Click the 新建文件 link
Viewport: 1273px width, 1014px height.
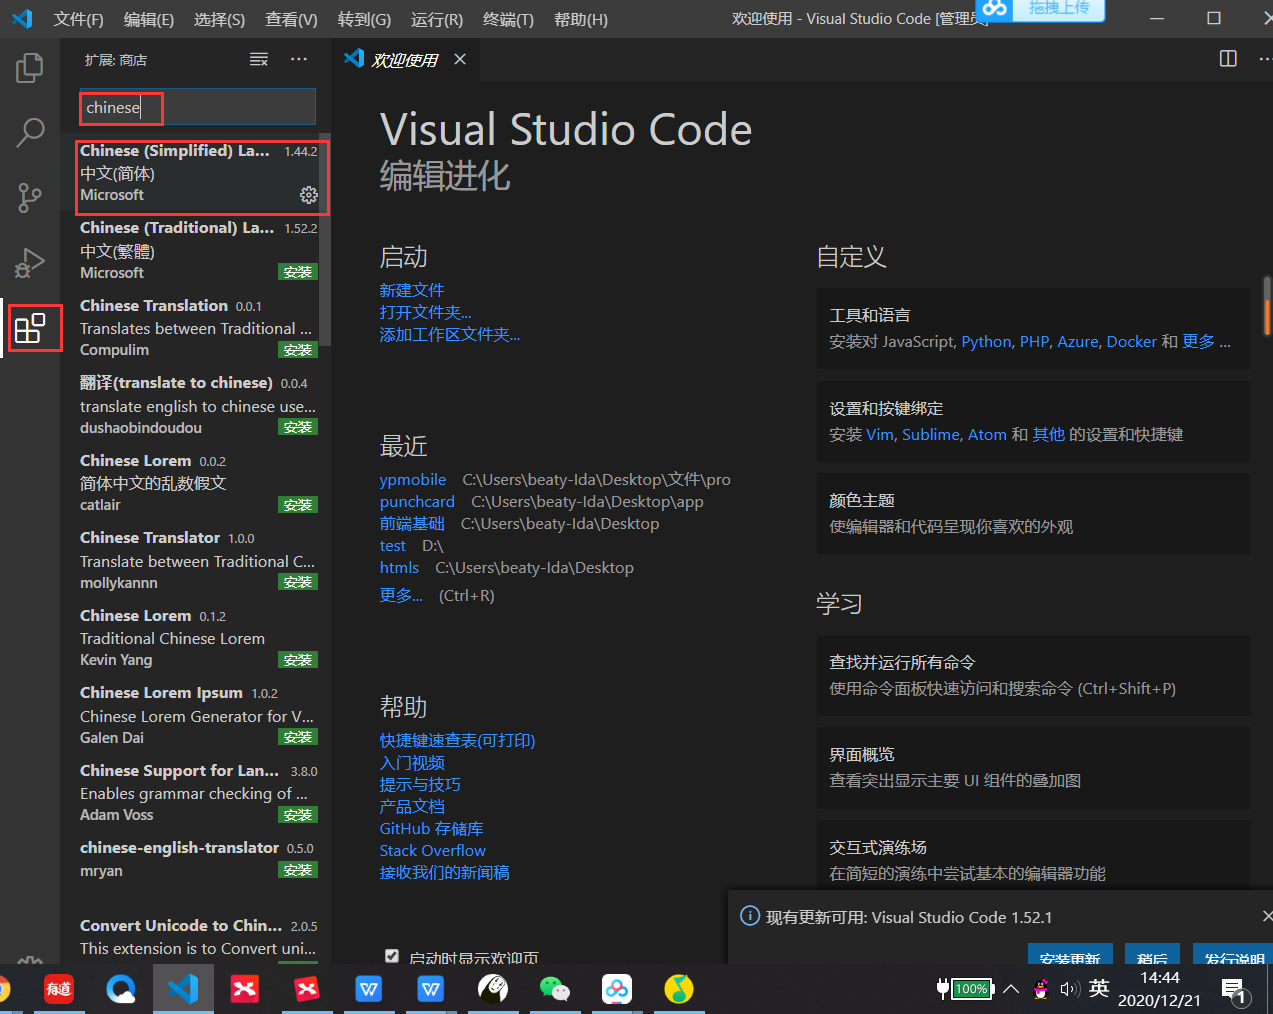412,290
